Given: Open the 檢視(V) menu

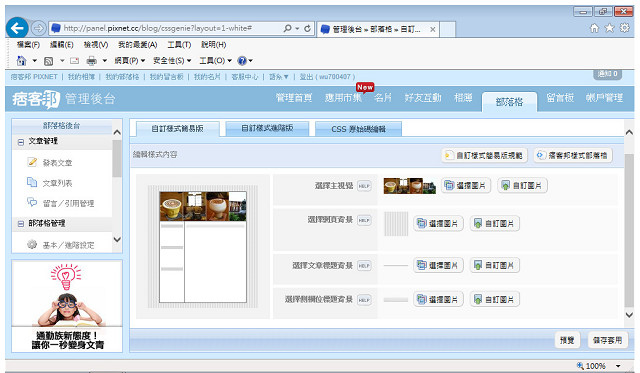Looking at the screenshot, I should [96, 44].
